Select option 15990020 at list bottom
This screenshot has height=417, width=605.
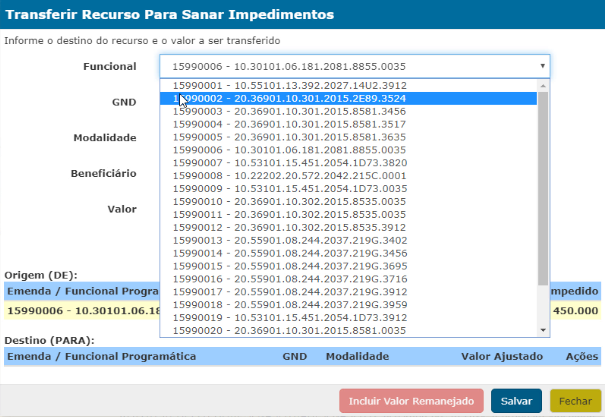[288, 330]
